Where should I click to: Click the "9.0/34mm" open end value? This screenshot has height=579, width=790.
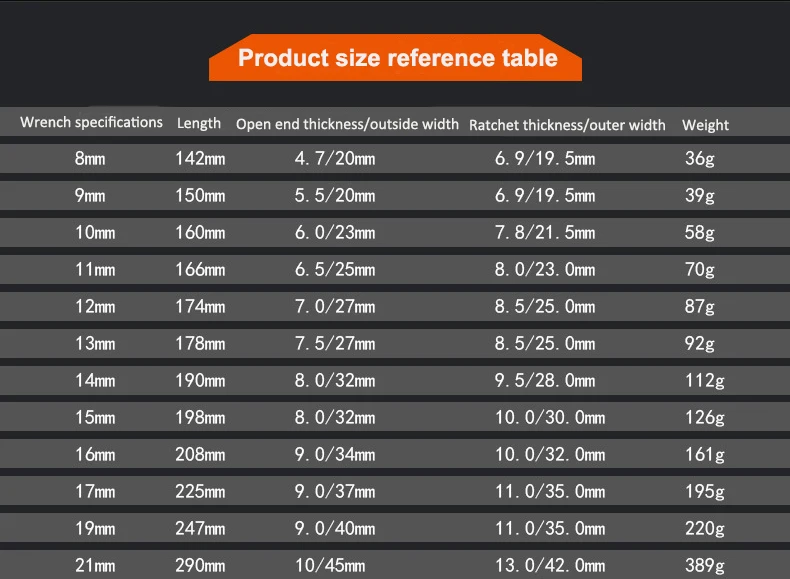pos(335,455)
